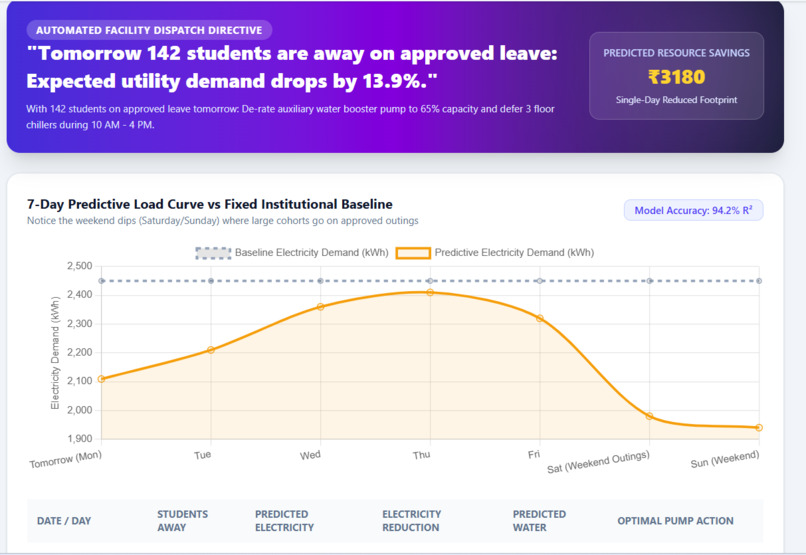The width and height of the screenshot is (806, 555).
Task: Click the Tue baseline data point
Action: pyautogui.click(x=211, y=281)
